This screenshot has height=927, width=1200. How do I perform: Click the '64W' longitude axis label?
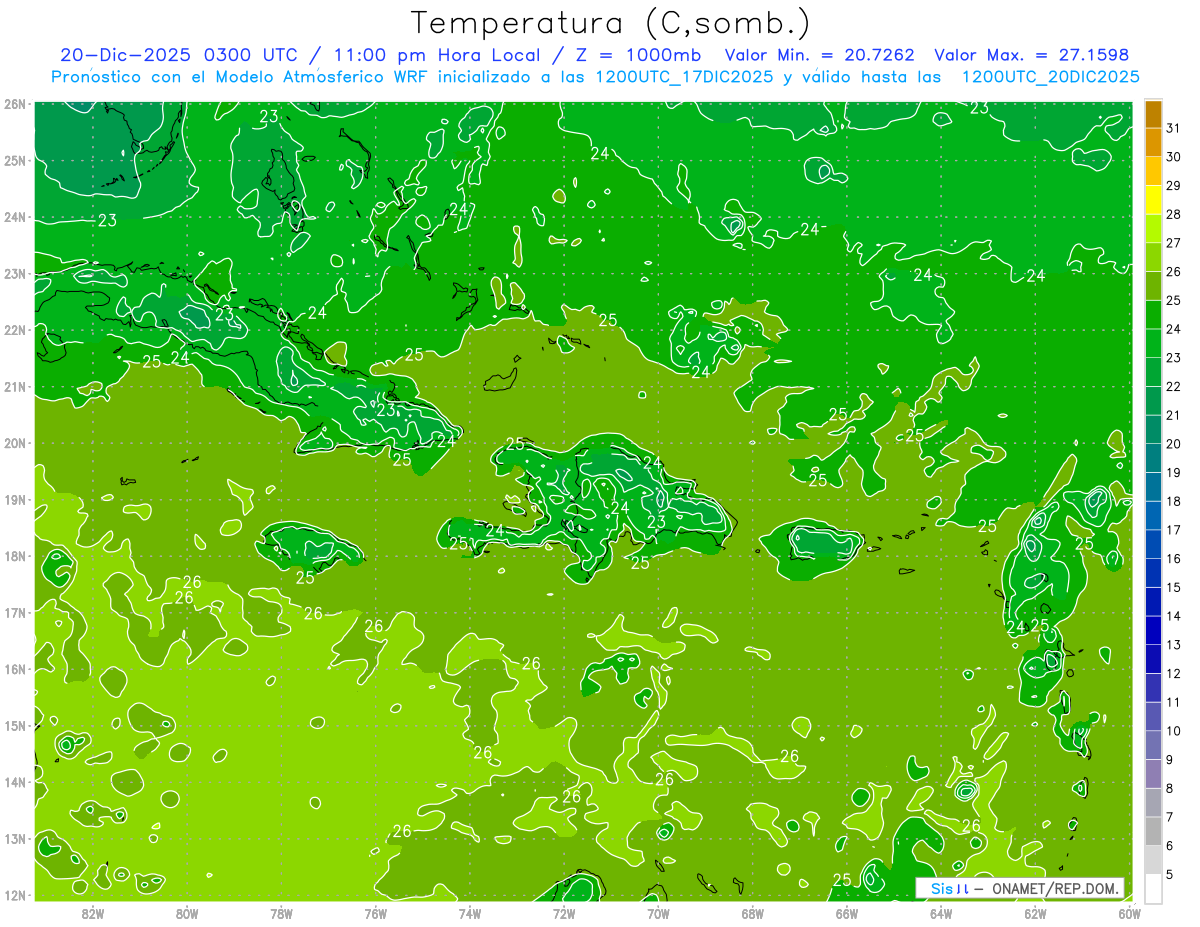point(941,913)
